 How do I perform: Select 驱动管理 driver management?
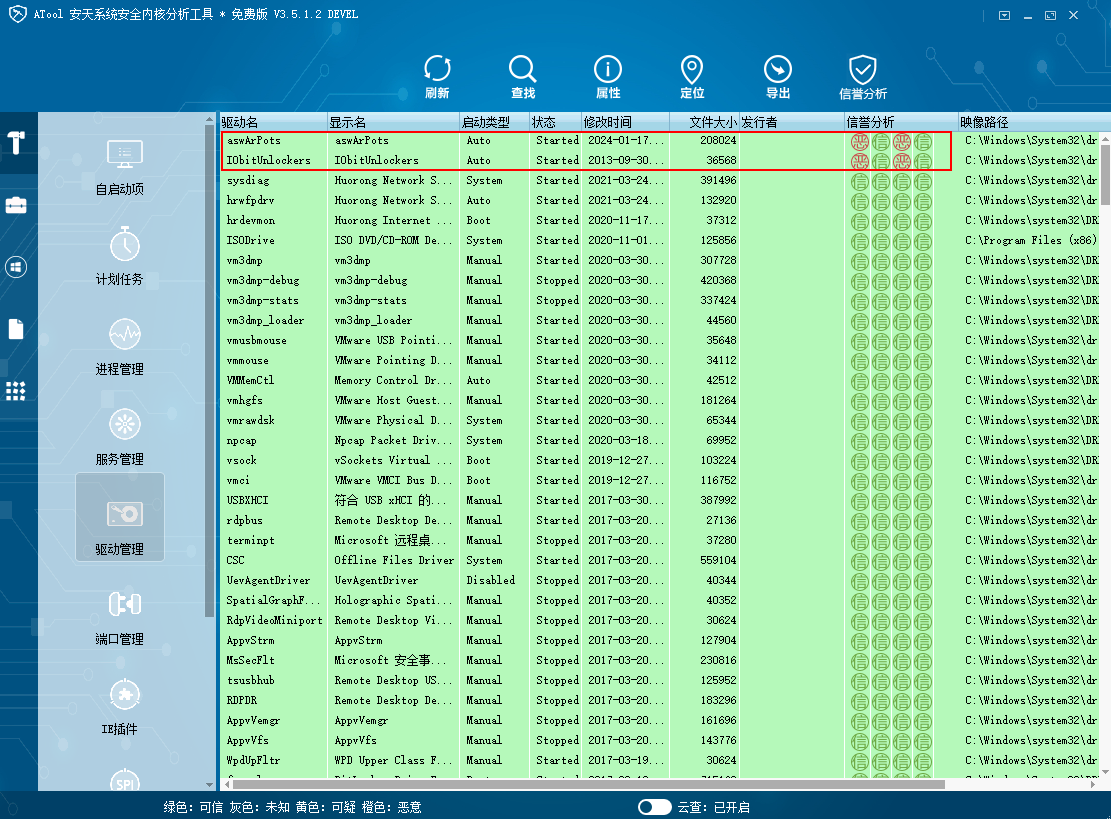pyautogui.click(x=120, y=518)
